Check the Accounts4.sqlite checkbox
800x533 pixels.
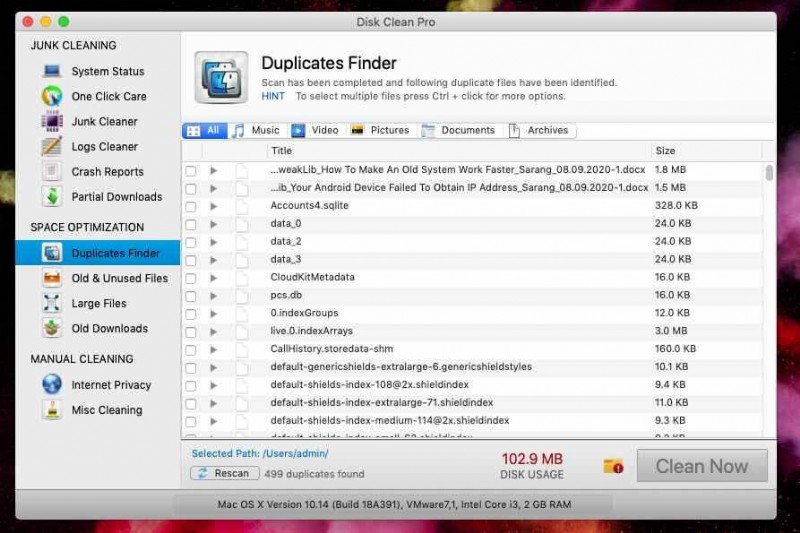pyautogui.click(x=191, y=207)
